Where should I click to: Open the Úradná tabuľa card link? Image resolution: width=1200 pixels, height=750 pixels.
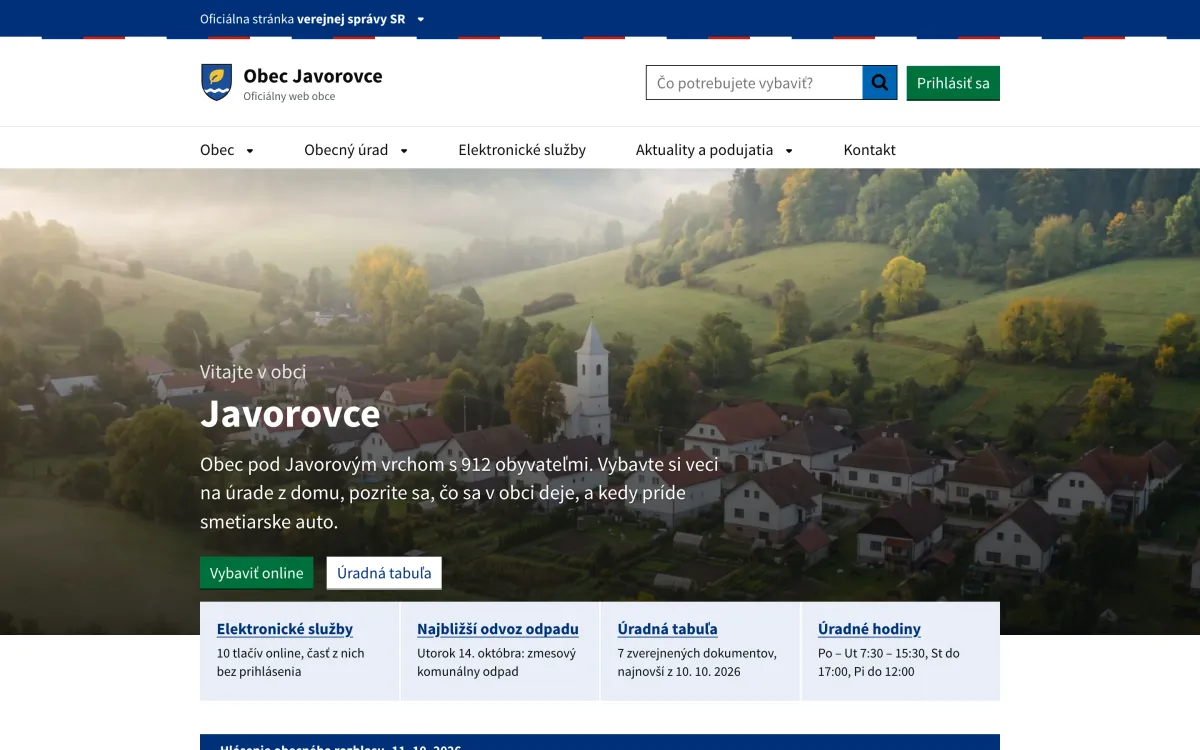[667, 629]
